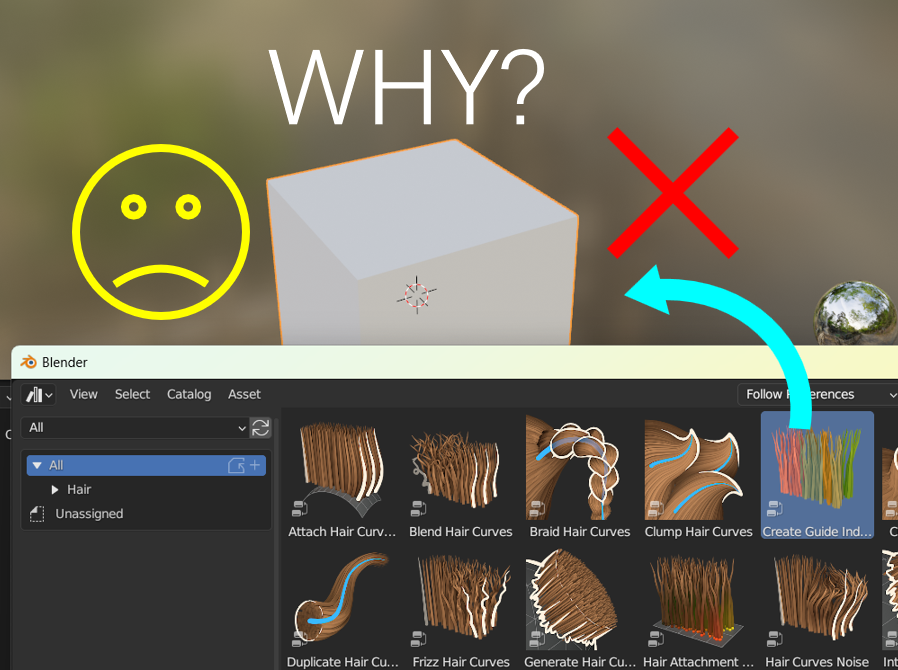Screen dimensions: 898x670
Task: Open the All asset library dropdown
Action: click(x=135, y=428)
